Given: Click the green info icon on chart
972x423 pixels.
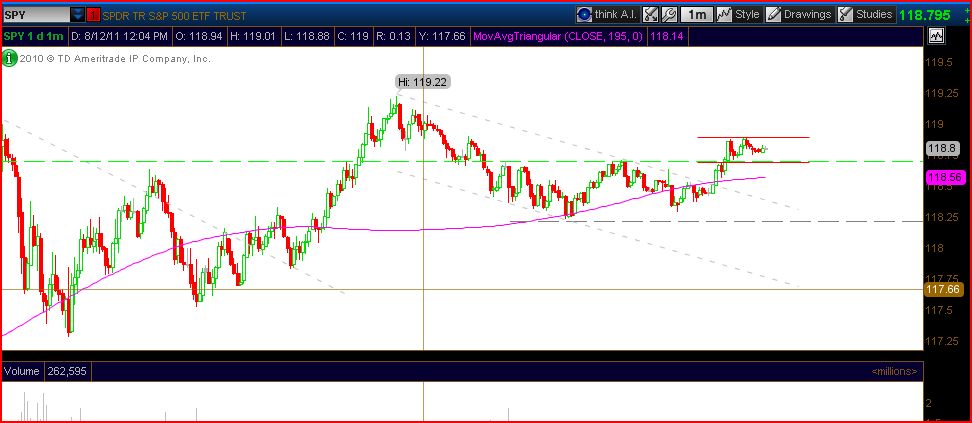Looking at the screenshot, I should 9,59.
